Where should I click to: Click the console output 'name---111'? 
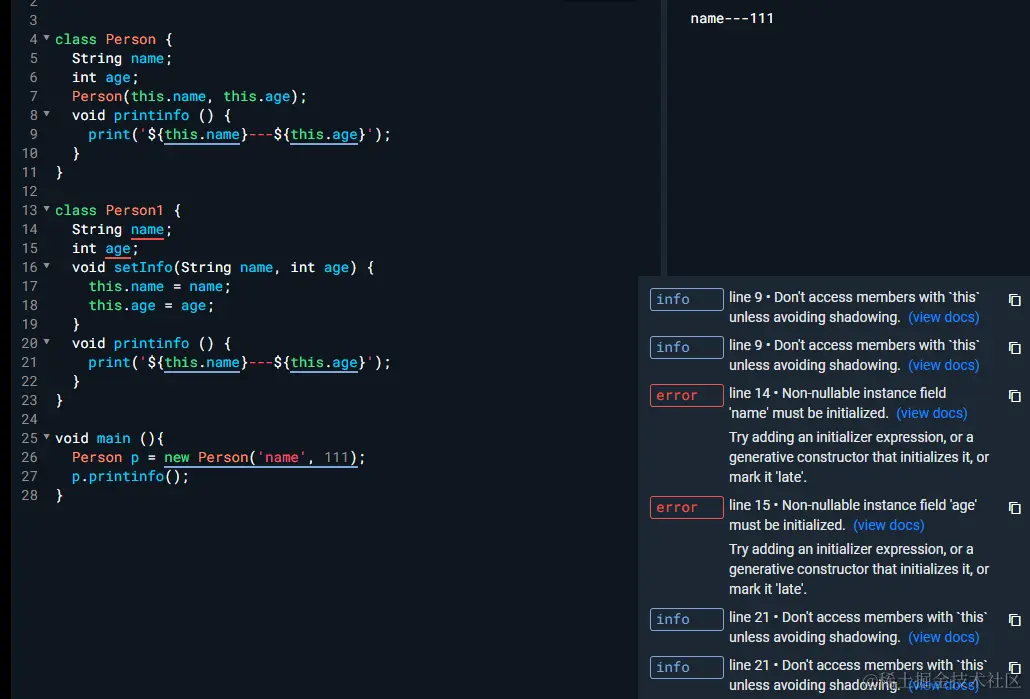(x=732, y=18)
